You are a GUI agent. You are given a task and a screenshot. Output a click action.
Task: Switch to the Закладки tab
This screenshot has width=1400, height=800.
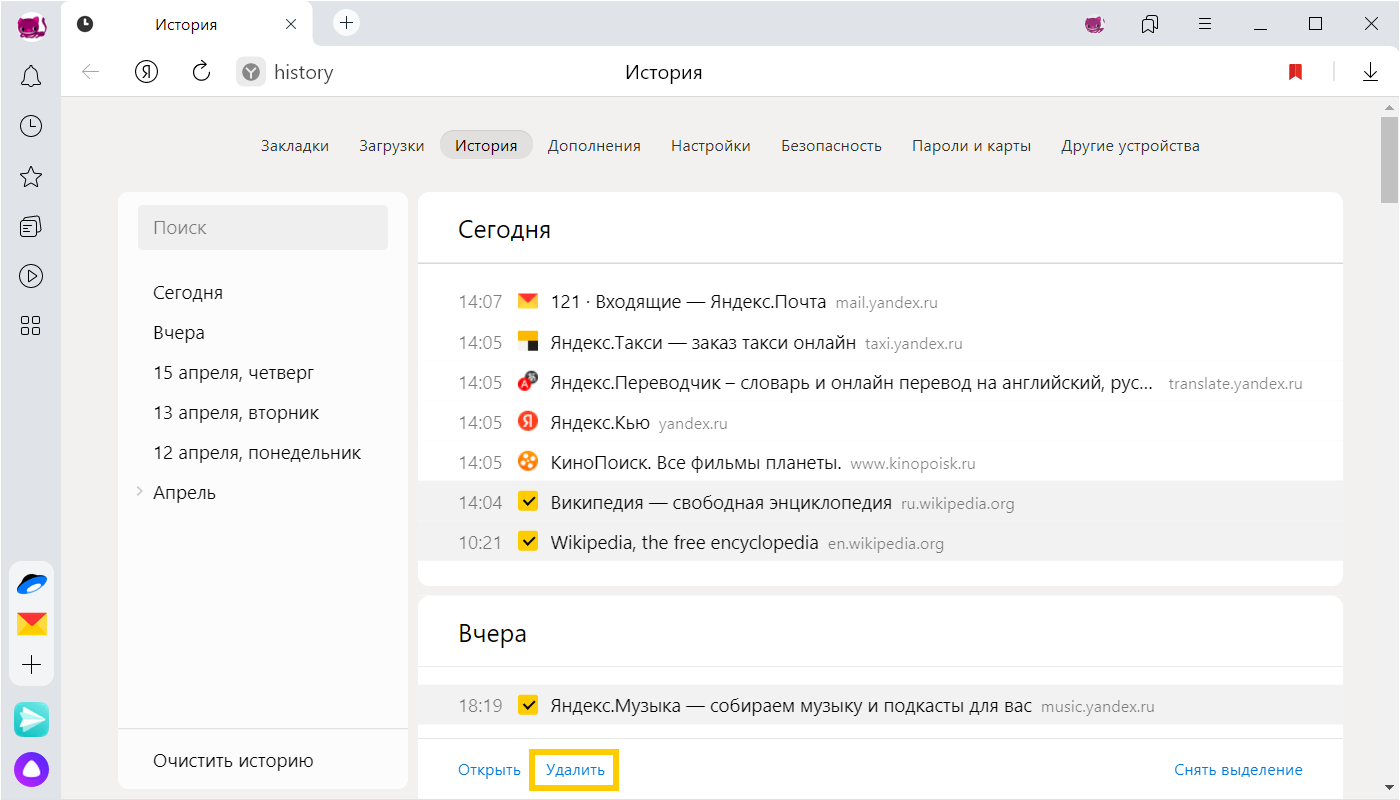coord(295,145)
